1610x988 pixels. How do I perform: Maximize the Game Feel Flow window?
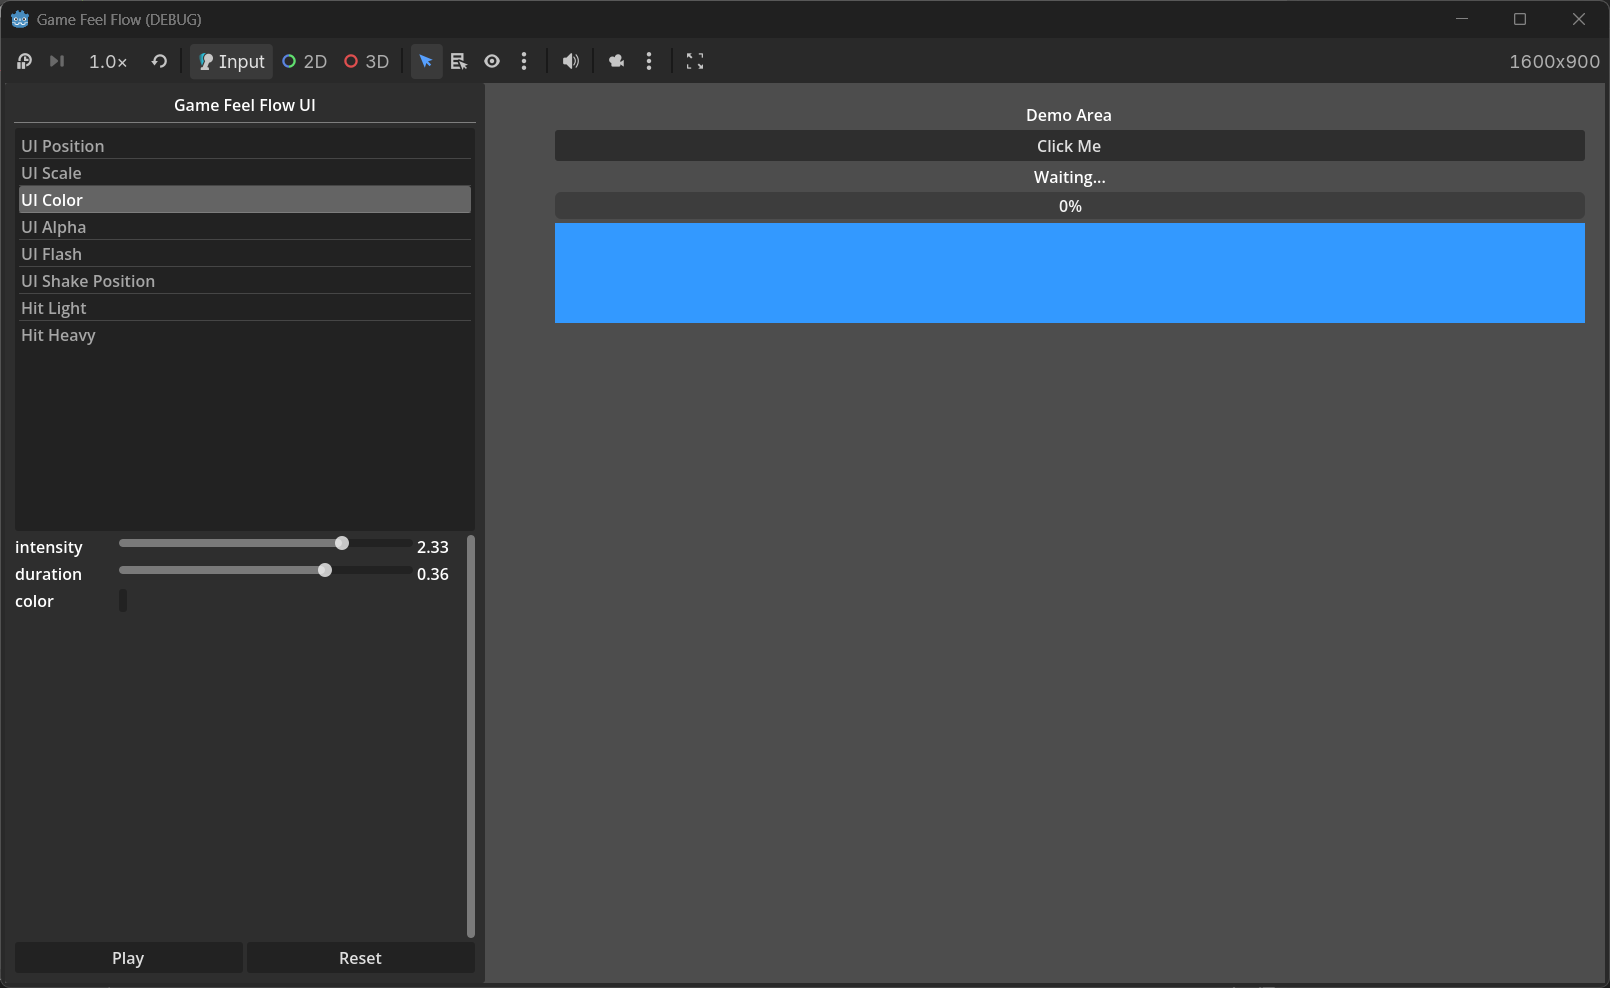1520,19
